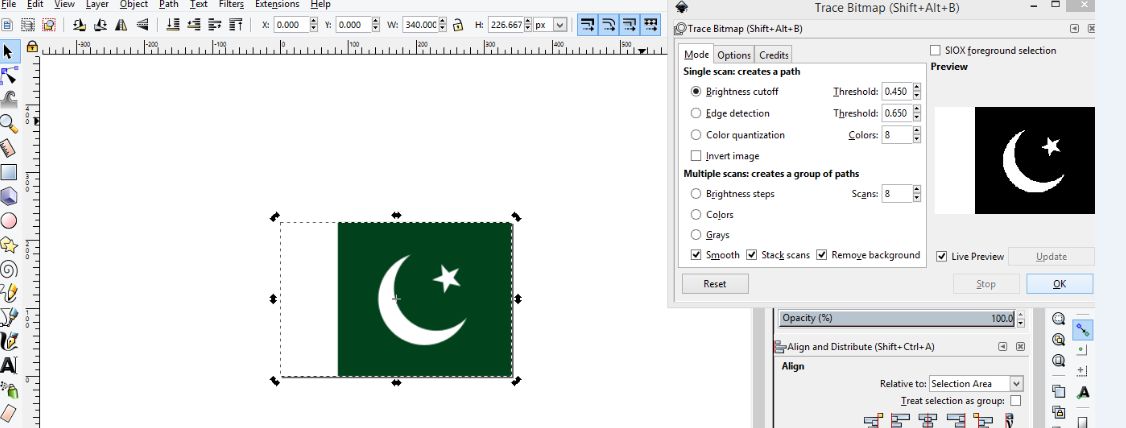
Task: Select the Star polygon tool
Action: [8, 245]
